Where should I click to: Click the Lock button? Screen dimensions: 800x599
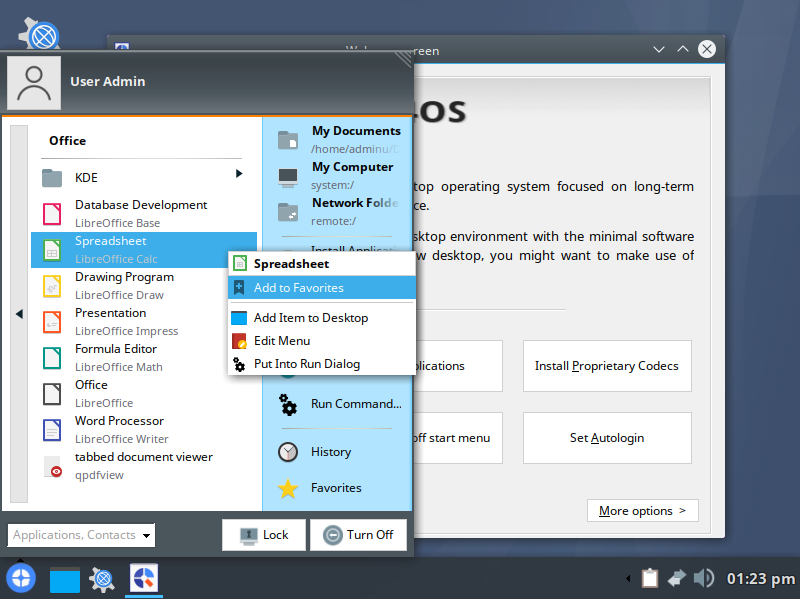[264, 535]
